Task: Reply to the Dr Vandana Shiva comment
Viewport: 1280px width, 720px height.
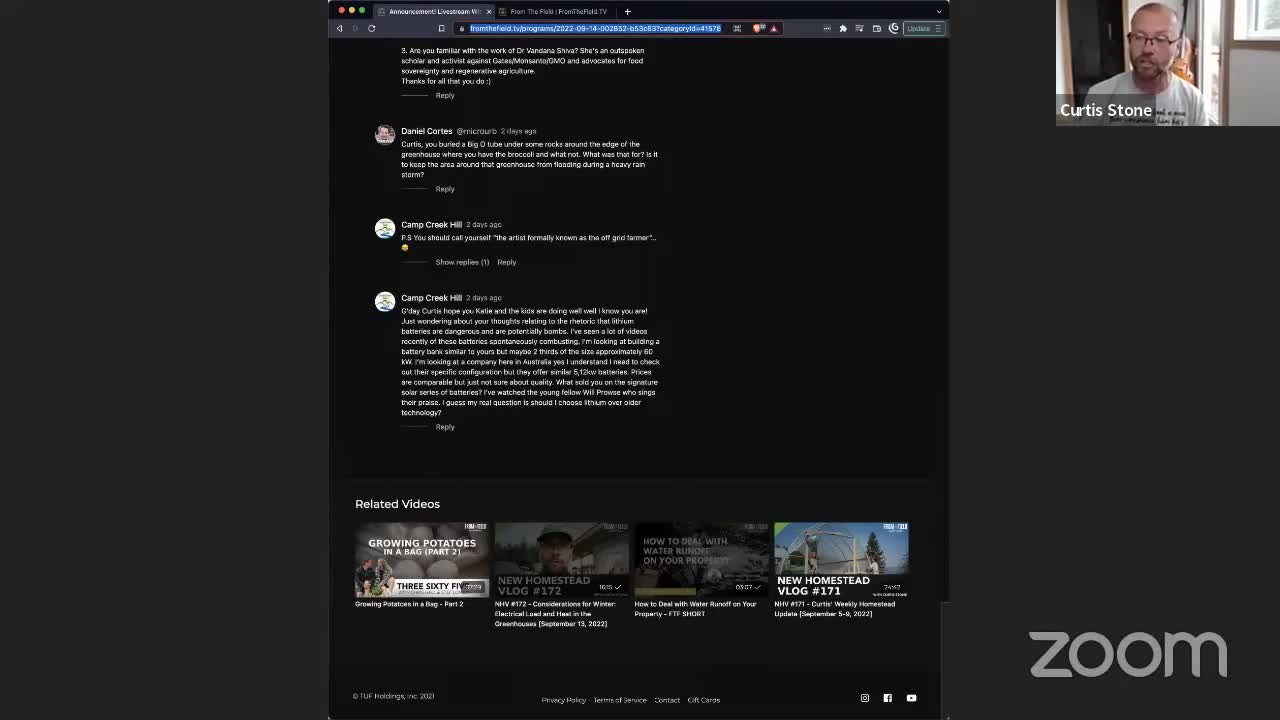Action: pyautogui.click(x=445, y=95)
